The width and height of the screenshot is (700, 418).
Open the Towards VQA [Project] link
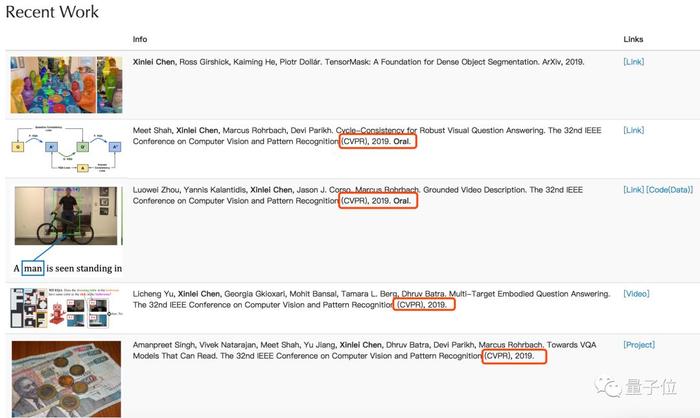tap(639, 345)
